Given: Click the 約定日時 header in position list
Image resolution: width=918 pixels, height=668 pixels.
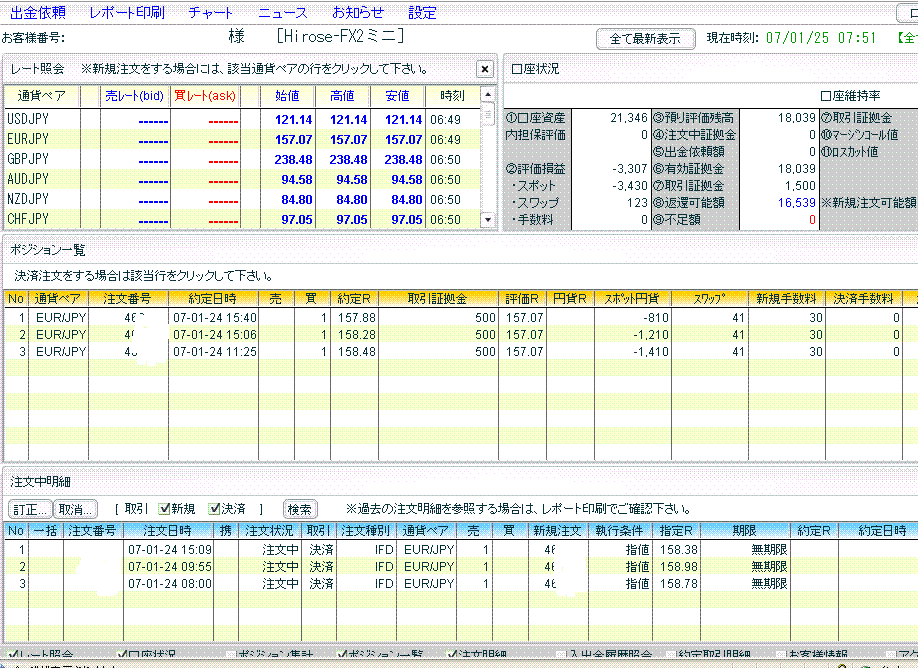Looking at the screenshot, I should click(213, 299).
